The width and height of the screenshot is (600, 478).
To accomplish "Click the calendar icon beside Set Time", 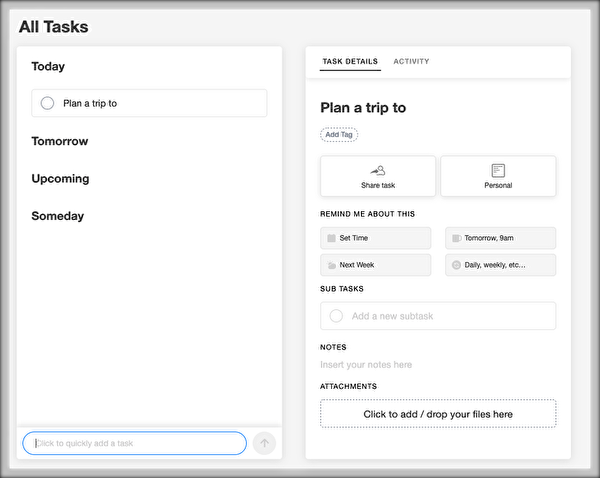I will tap(331, 238).
